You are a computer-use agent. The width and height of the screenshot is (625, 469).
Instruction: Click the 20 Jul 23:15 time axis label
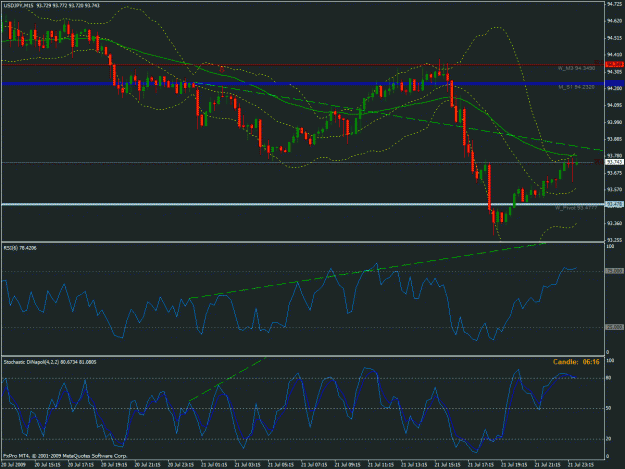click(x=181, y=465)
